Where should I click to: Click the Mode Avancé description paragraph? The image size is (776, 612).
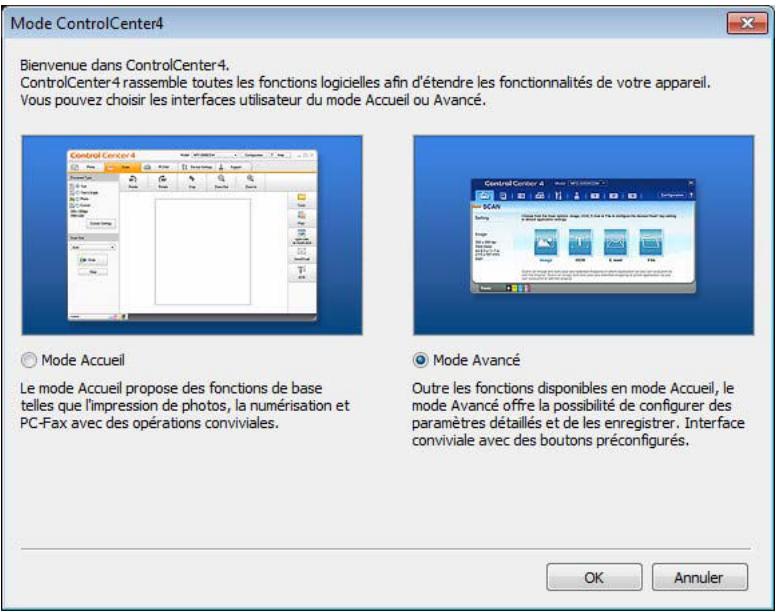(578, 414)
